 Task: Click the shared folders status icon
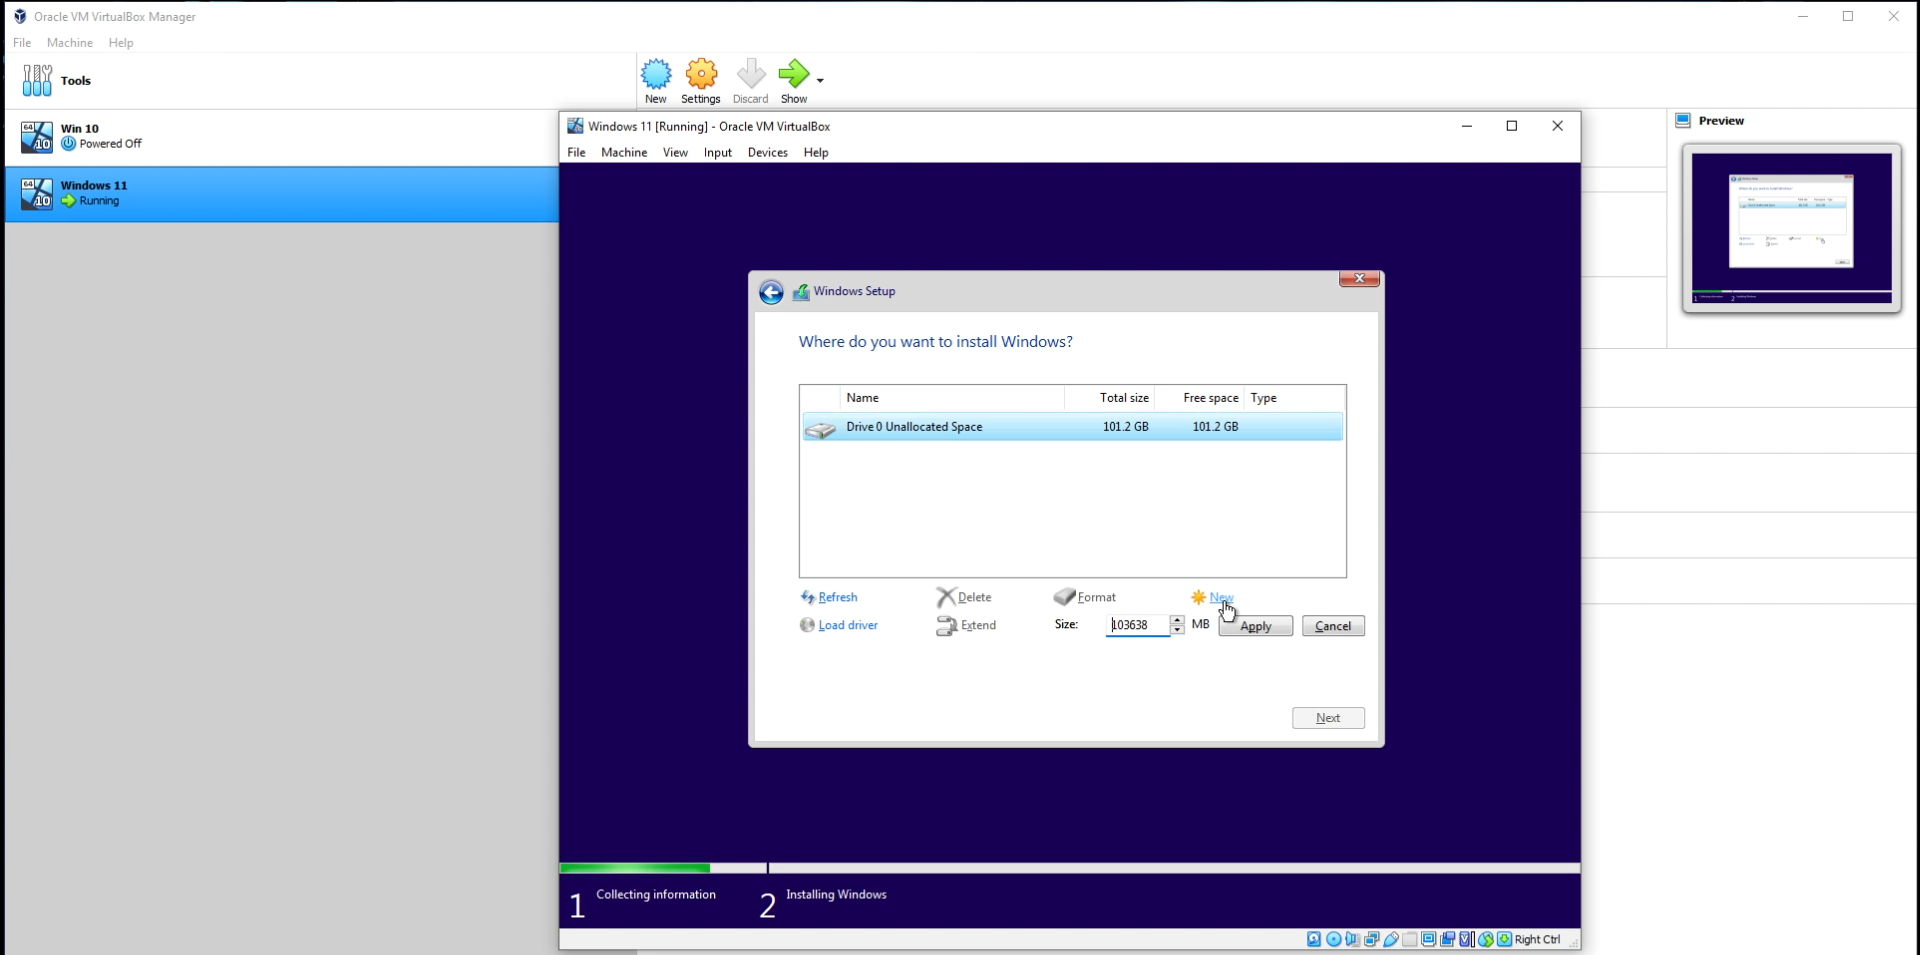point(1410,939)
